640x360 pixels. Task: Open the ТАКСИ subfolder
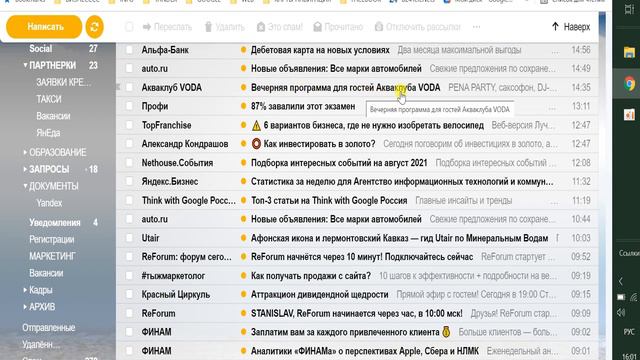pos(49,99)
